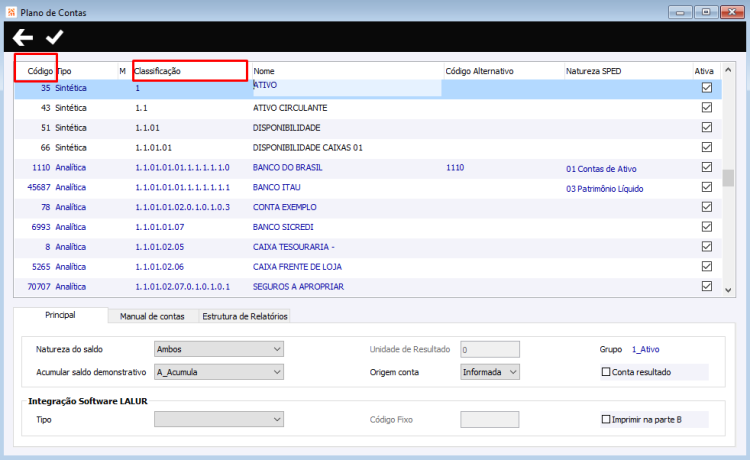The height and width of the screenshot is (460, 750).
Task: Open the LALUR Tipo dropdown
Action: tap(219, 419)
